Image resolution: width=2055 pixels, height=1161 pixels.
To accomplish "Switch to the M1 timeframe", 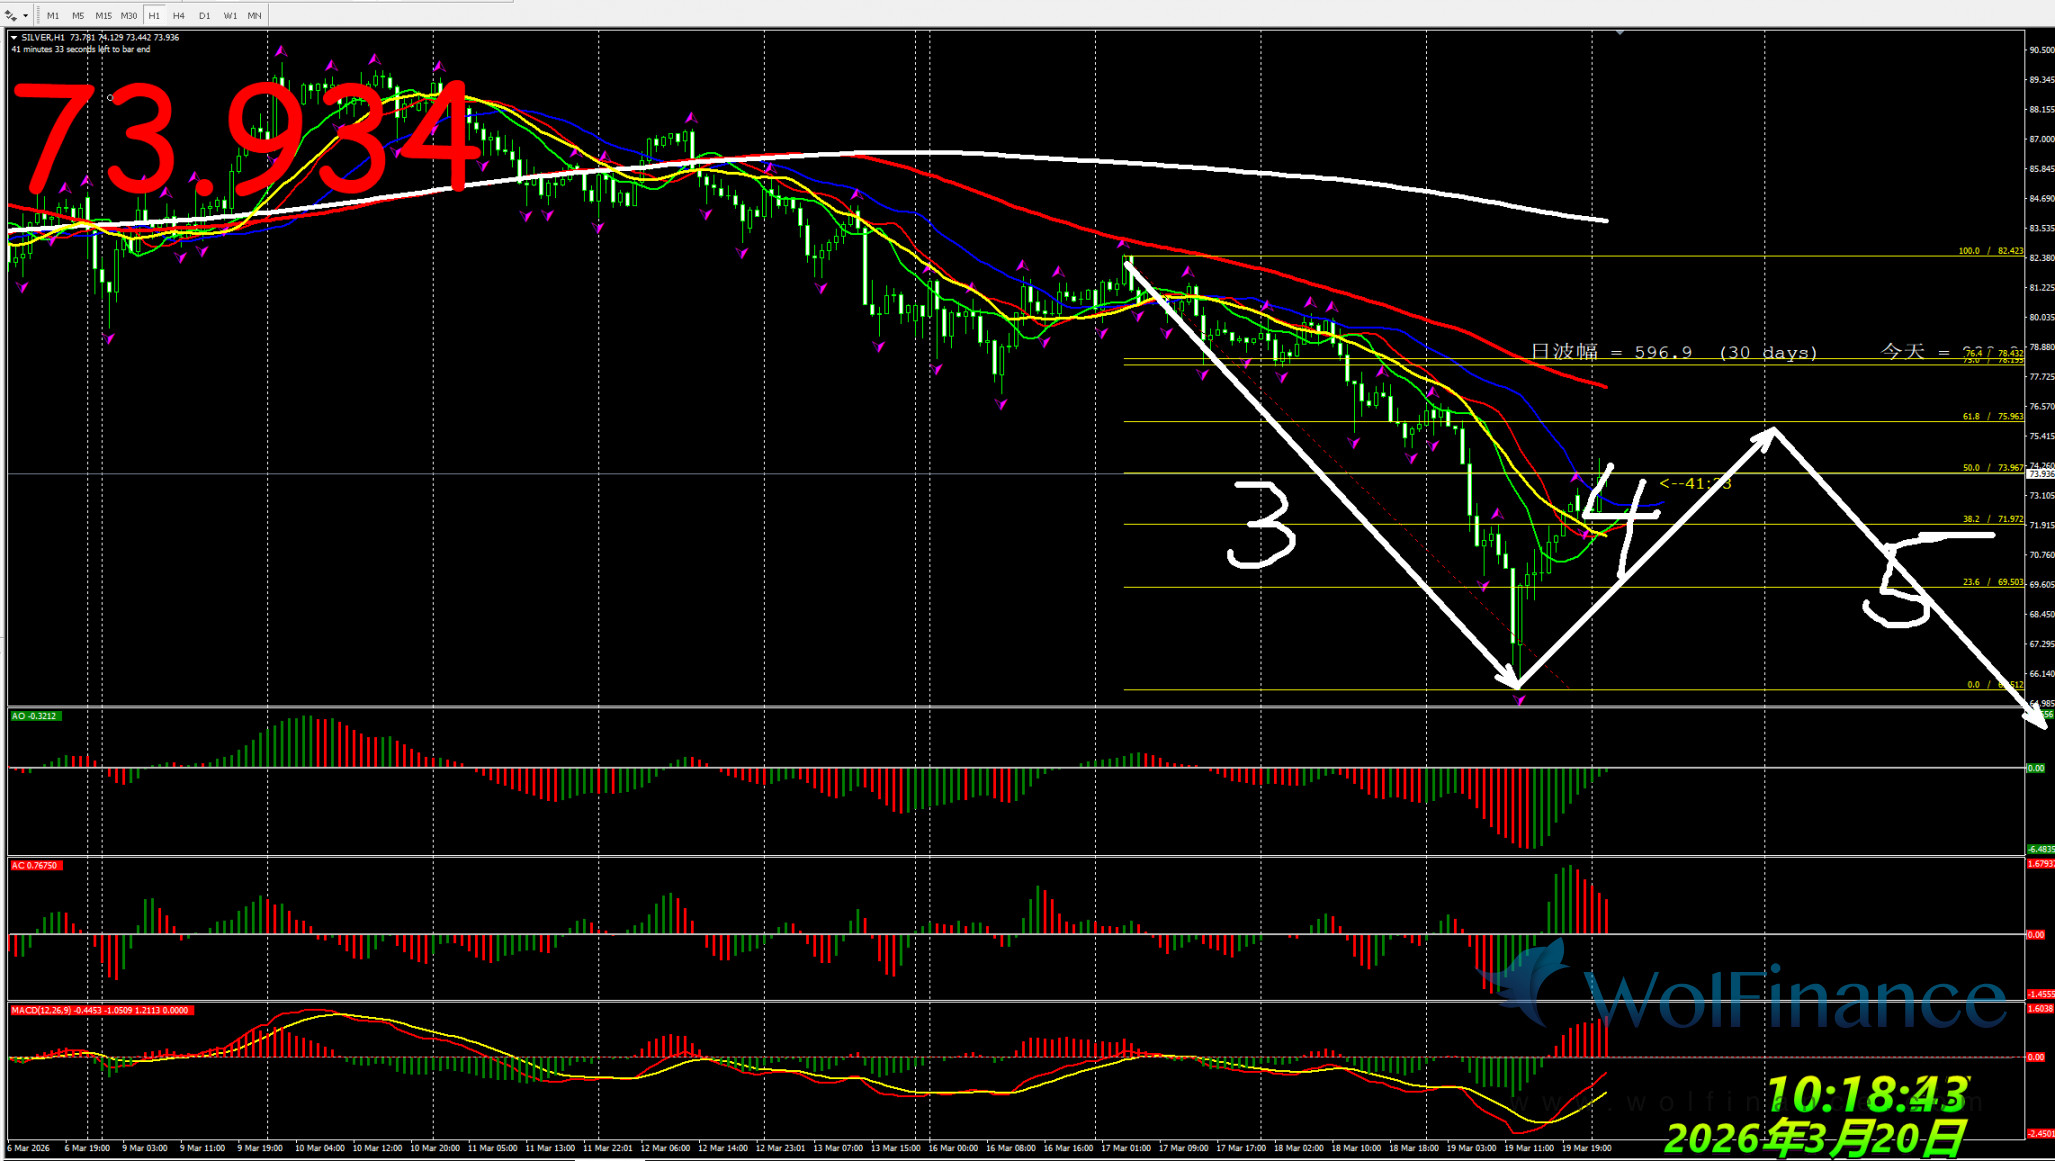I will coord(52,16).
